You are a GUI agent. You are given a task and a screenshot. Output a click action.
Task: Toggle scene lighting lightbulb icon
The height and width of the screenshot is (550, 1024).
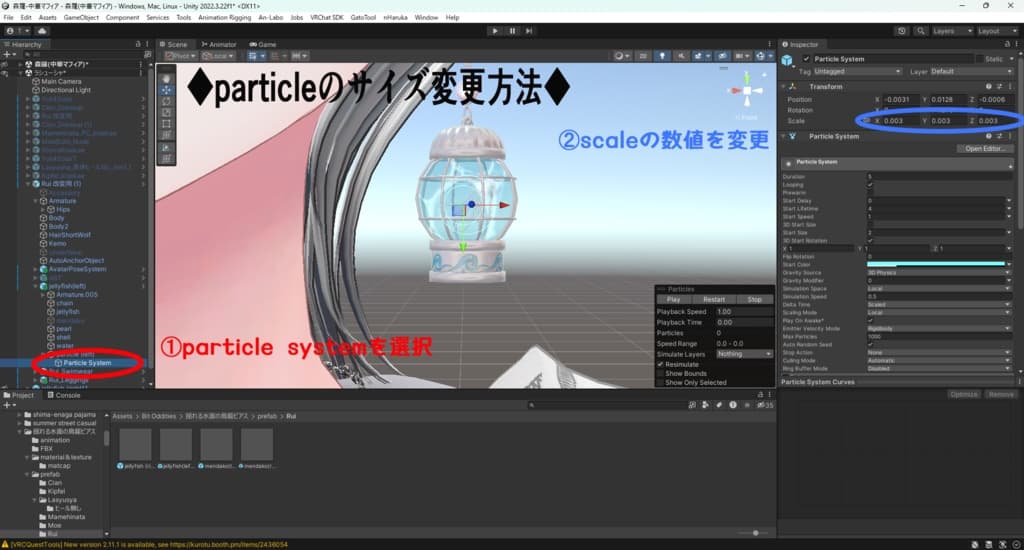[662, 56]
